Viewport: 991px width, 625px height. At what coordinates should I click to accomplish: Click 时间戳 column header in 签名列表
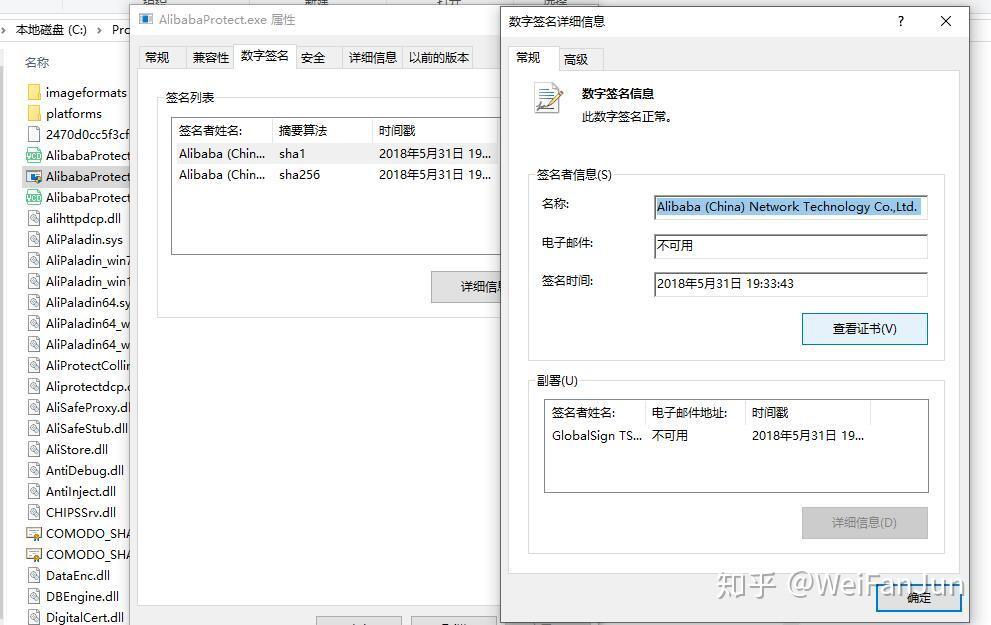435,131
